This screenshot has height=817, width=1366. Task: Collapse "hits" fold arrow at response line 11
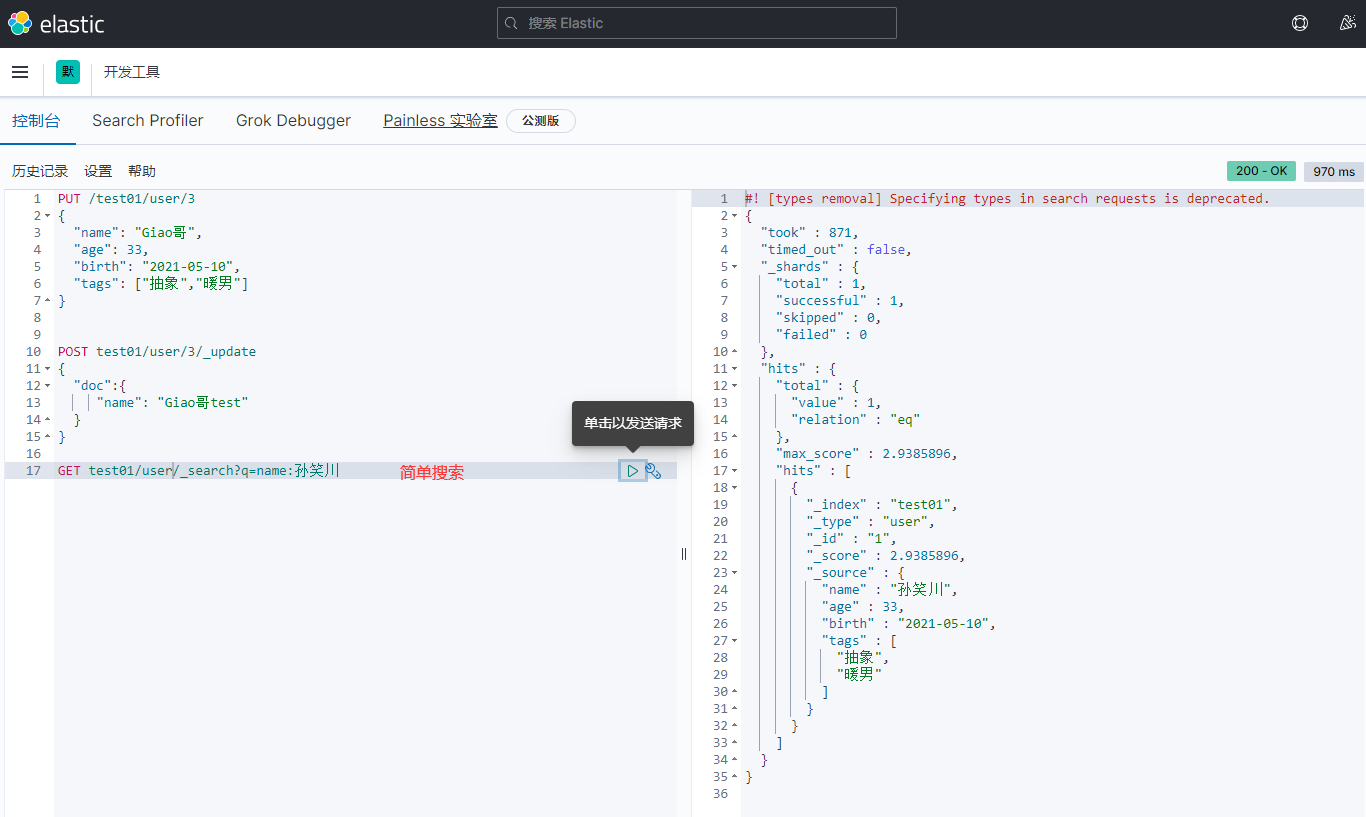click(x=734, y=369)
